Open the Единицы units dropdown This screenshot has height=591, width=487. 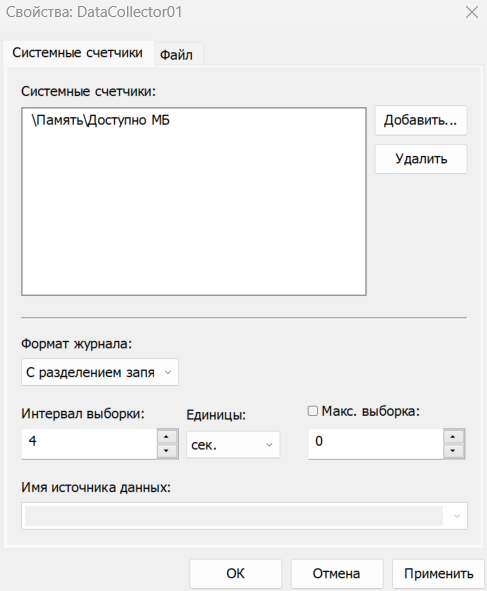[233, 445]
